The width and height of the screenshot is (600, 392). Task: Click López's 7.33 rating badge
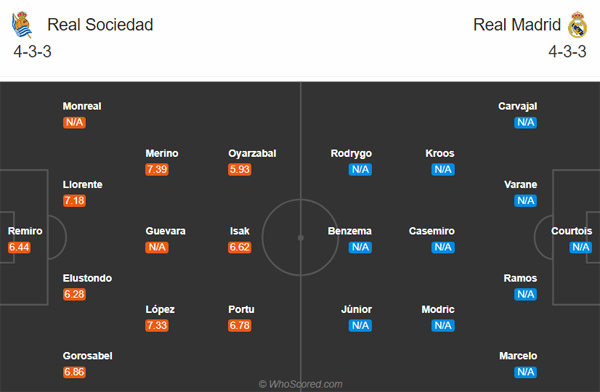click(157, 325)
